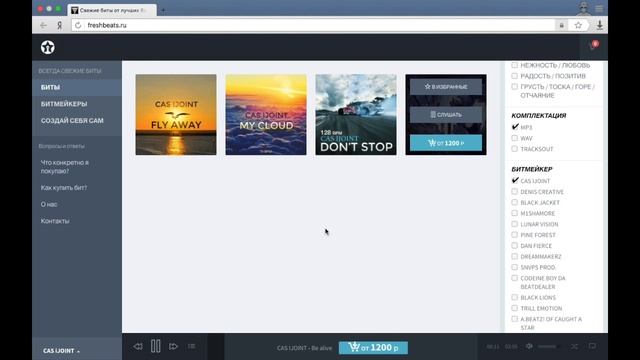This screenshot has width=640, height=360.
Task: Click the FreshBeats star logo
Action: (48, 47)
